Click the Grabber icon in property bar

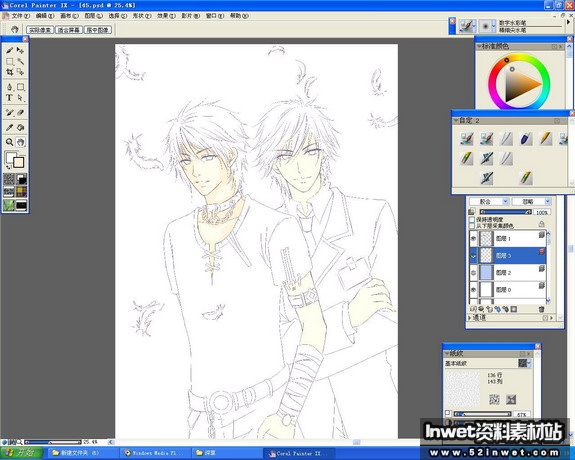(x=14, y=30)
